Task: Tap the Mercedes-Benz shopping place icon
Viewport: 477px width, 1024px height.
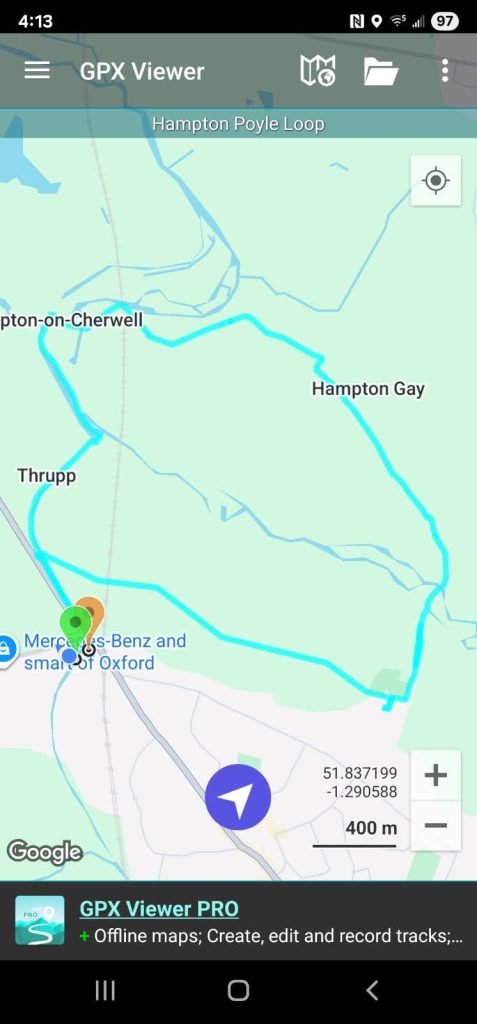Action: (5, 651)
